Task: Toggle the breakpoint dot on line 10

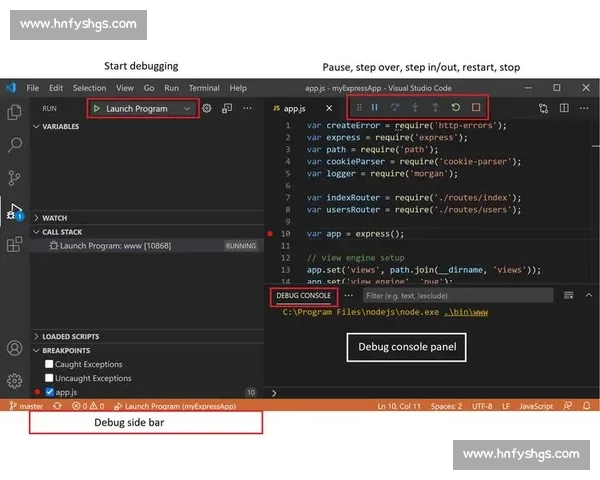Action: tap(270, 233)
